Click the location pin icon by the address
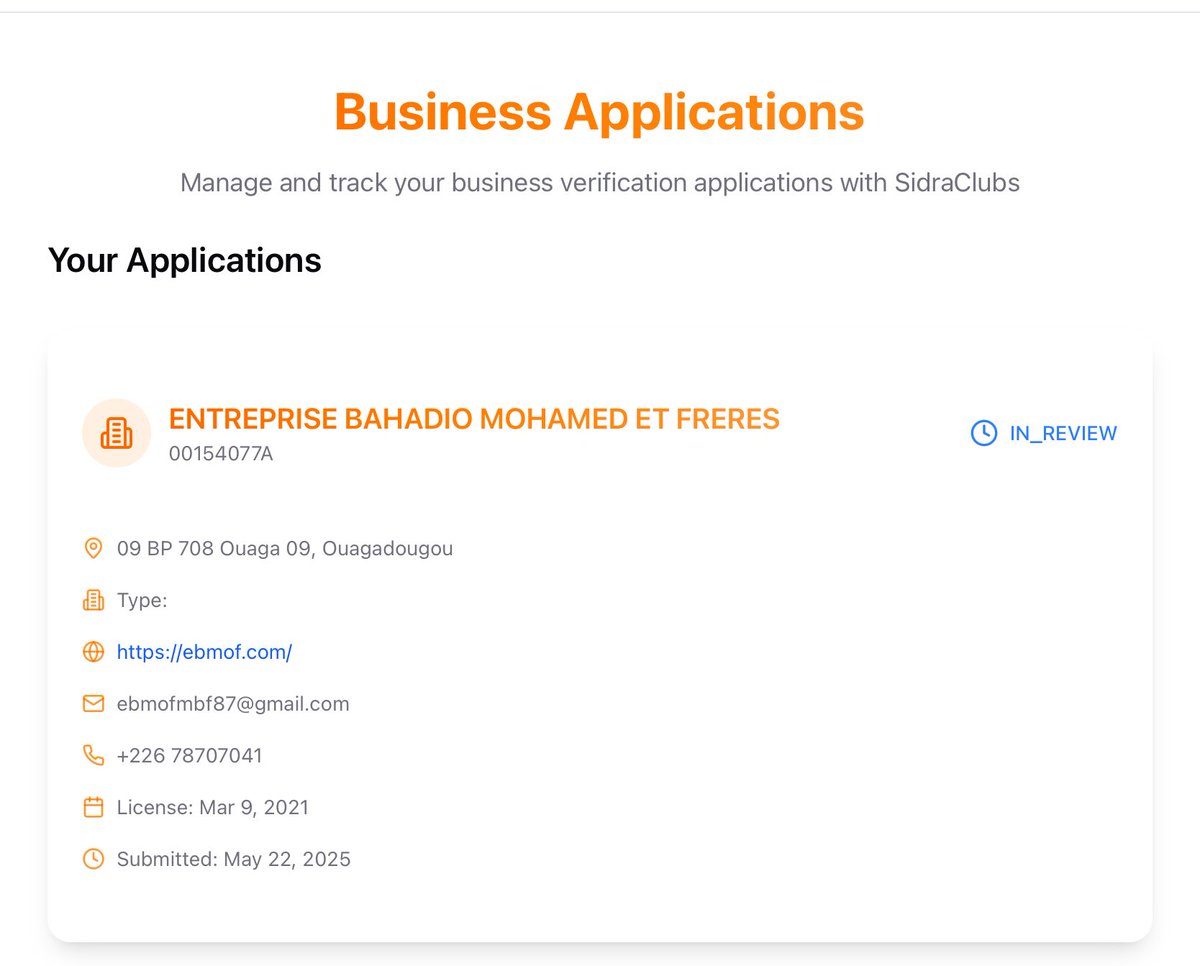1200x966 pixels. tap(93, 548)
